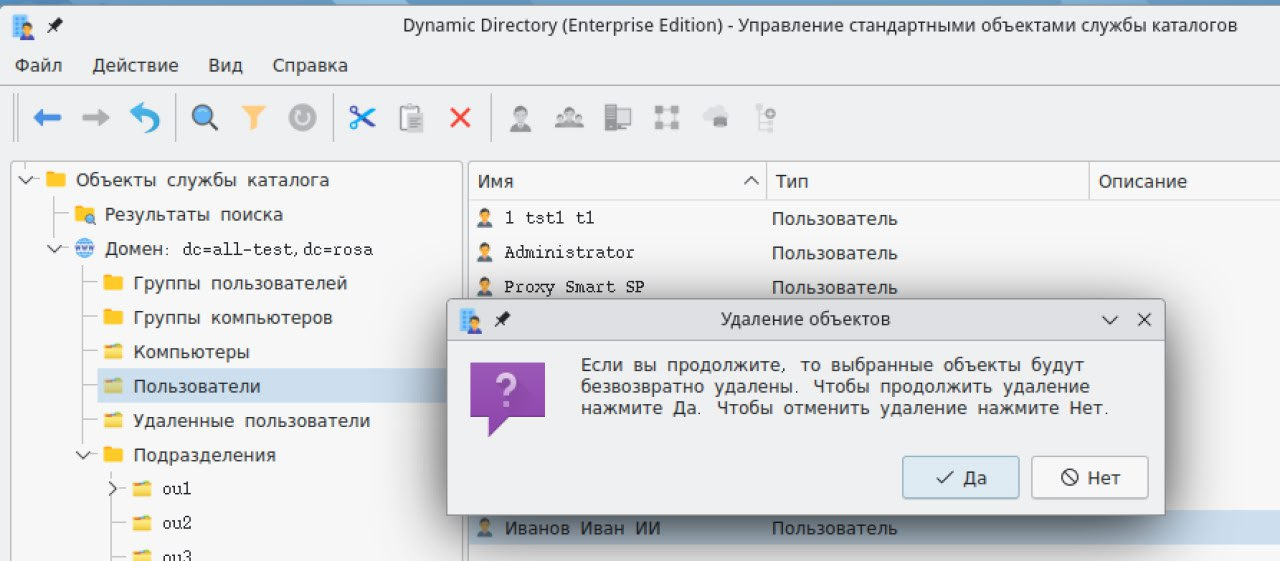Open the Действие menu
Screen dimensions: 1280x561
coord(135,66)
